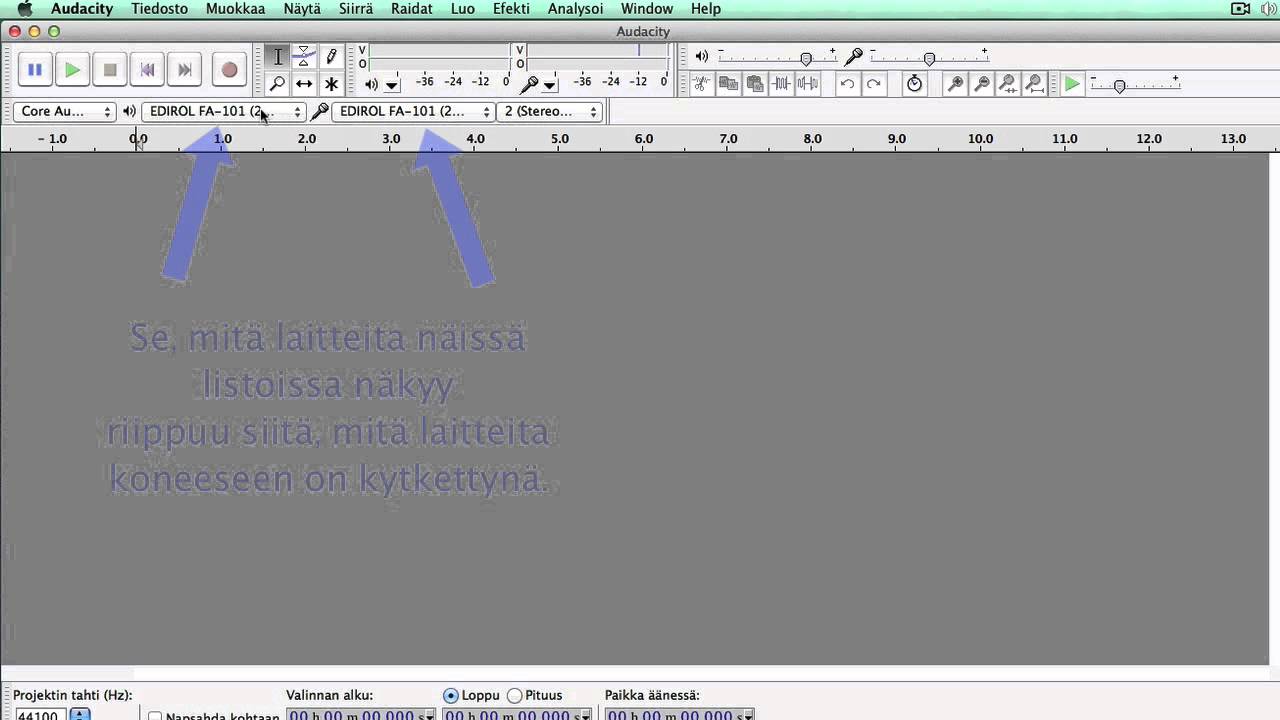Click the Copy icon in edit toolbar
1280x720 pixels.
(728, 84)
